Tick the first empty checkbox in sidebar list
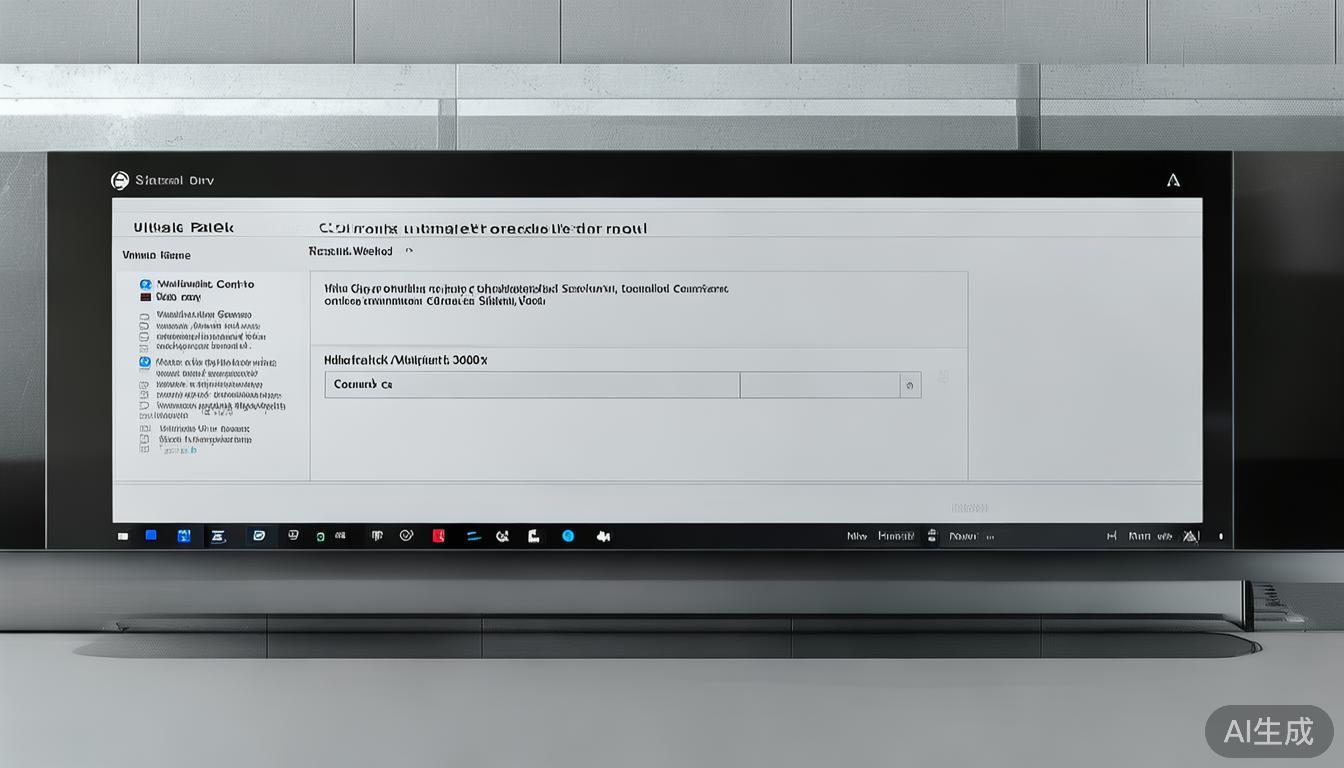The height and width of the screenshot is (768, 1344). 145,318
